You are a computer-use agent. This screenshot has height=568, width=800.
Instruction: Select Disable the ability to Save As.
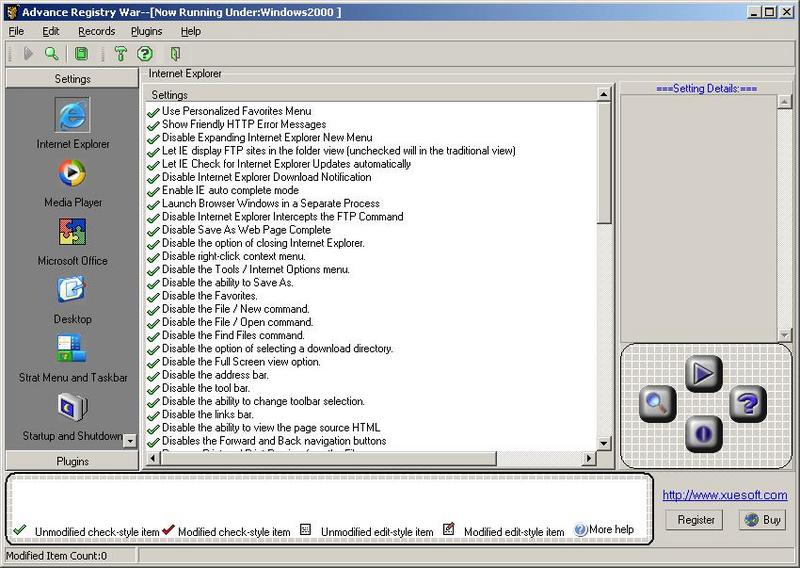pos(228,283)
